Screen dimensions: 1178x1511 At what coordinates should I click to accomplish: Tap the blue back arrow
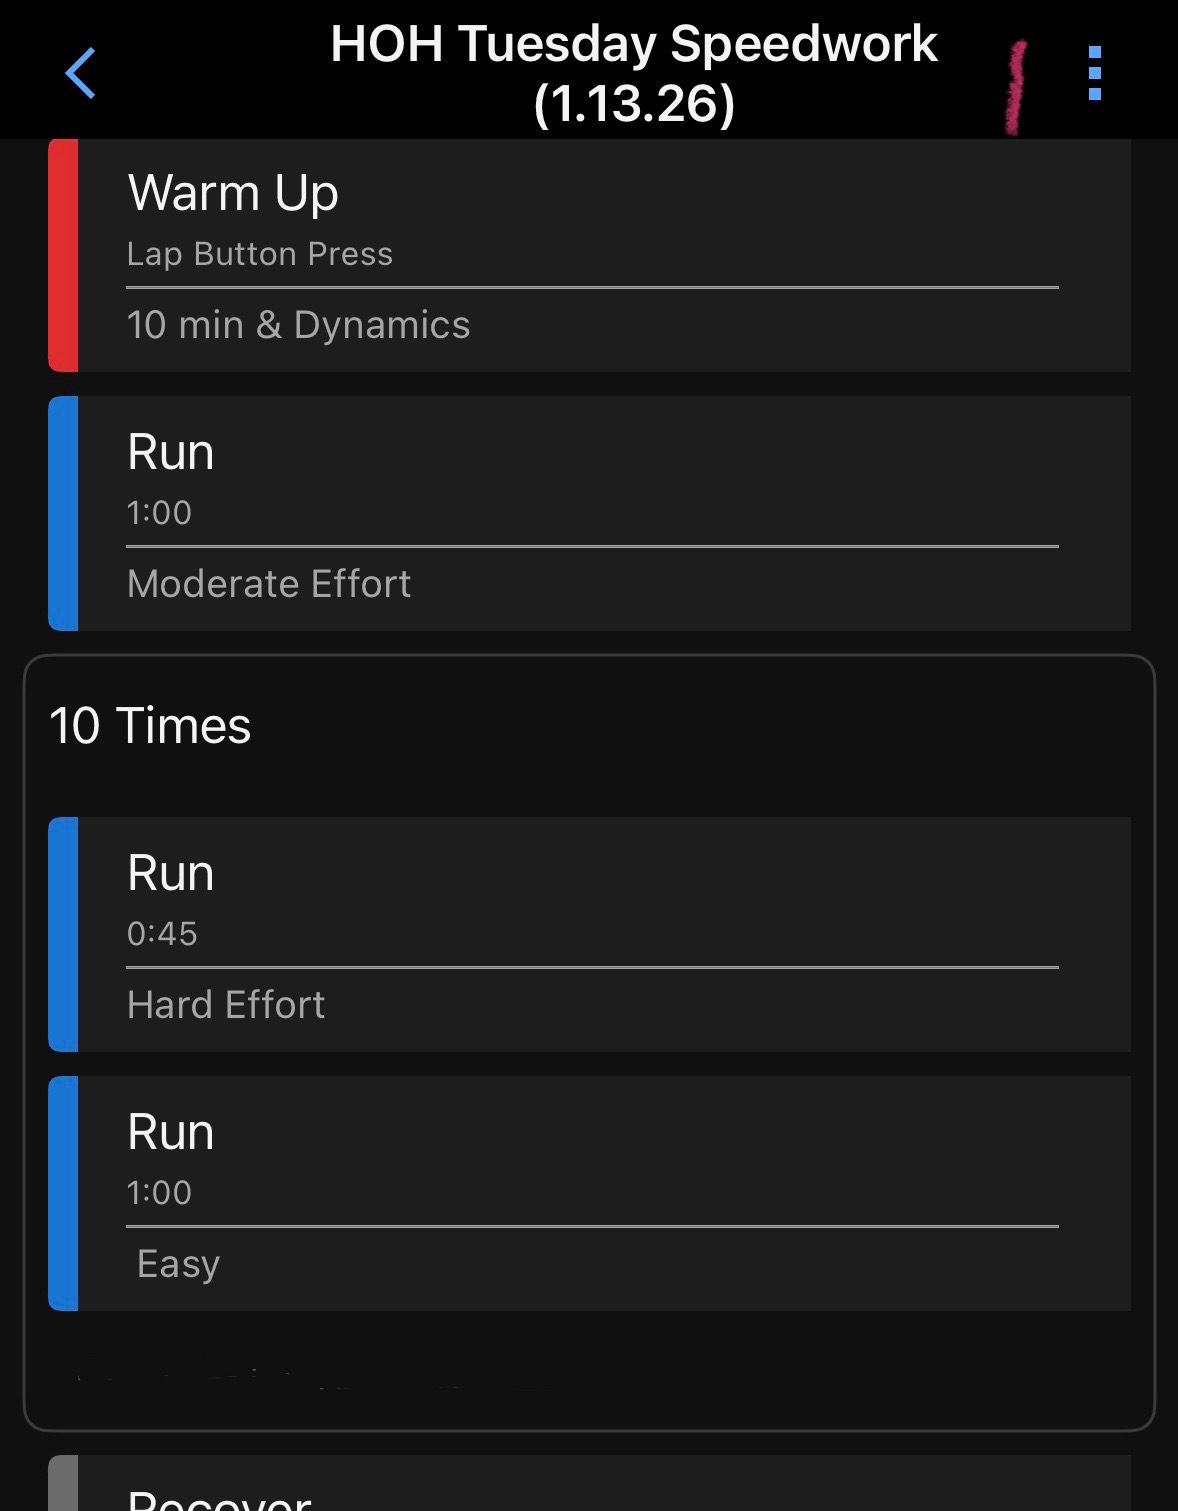pos(80,73)
